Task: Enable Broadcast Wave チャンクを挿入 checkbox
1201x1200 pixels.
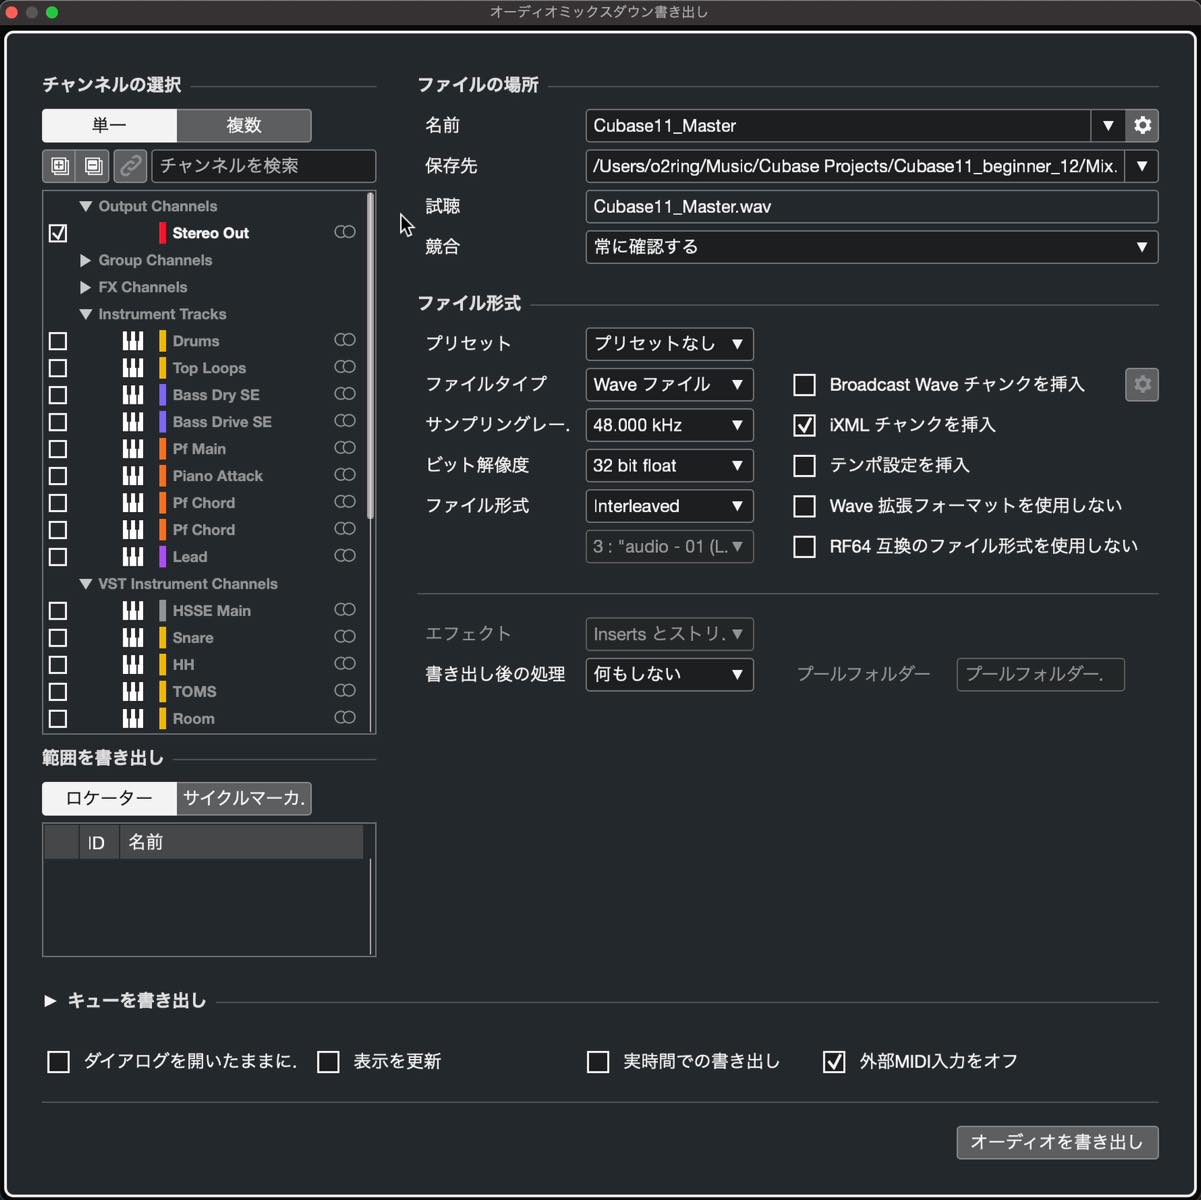Action: 804,385
